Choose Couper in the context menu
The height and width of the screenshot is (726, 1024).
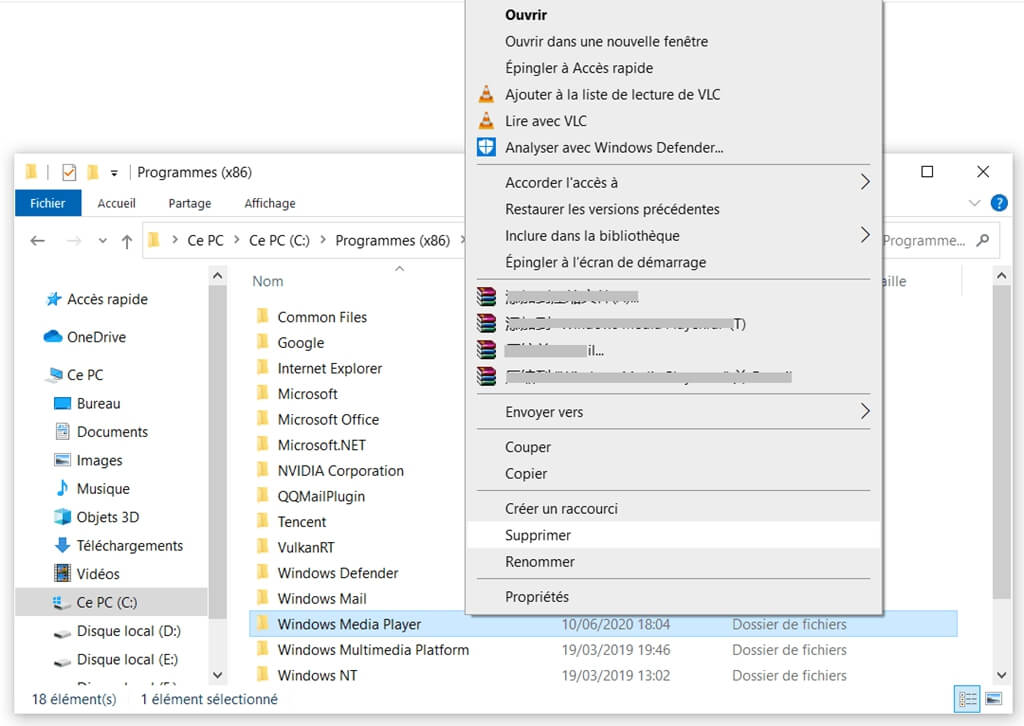tap(673, 447)
